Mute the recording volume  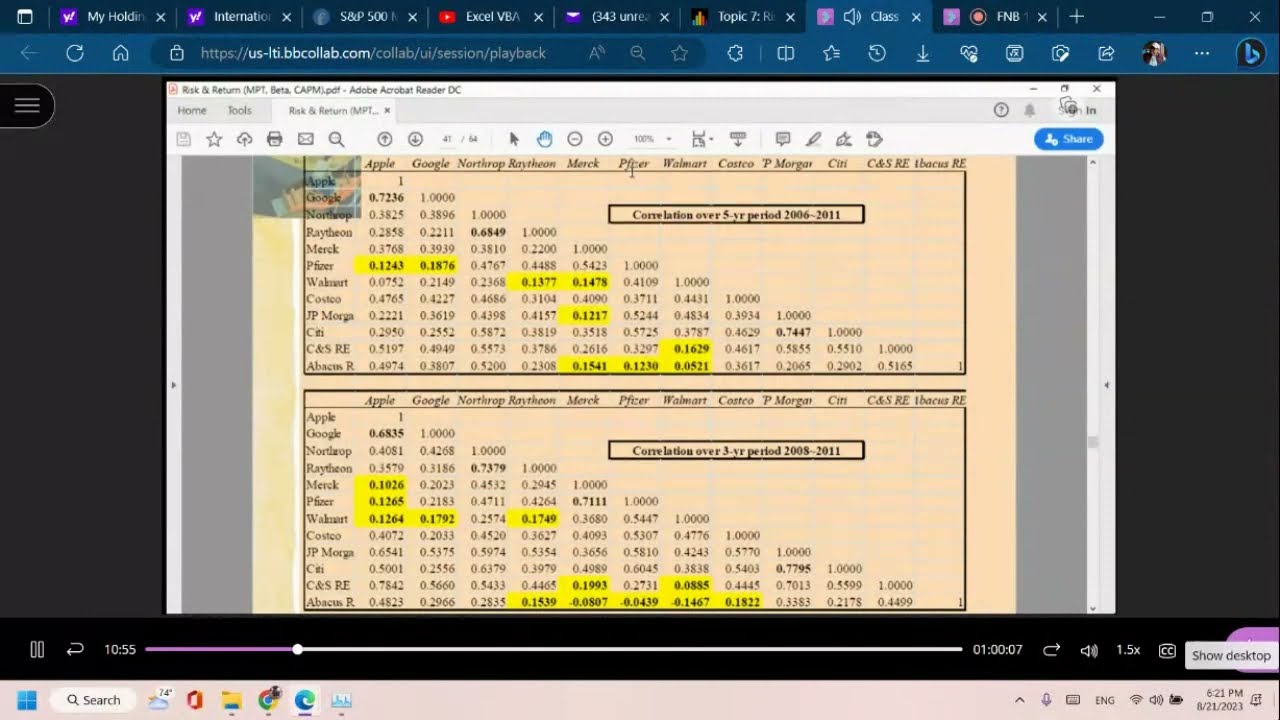[x=1089, y=650]
